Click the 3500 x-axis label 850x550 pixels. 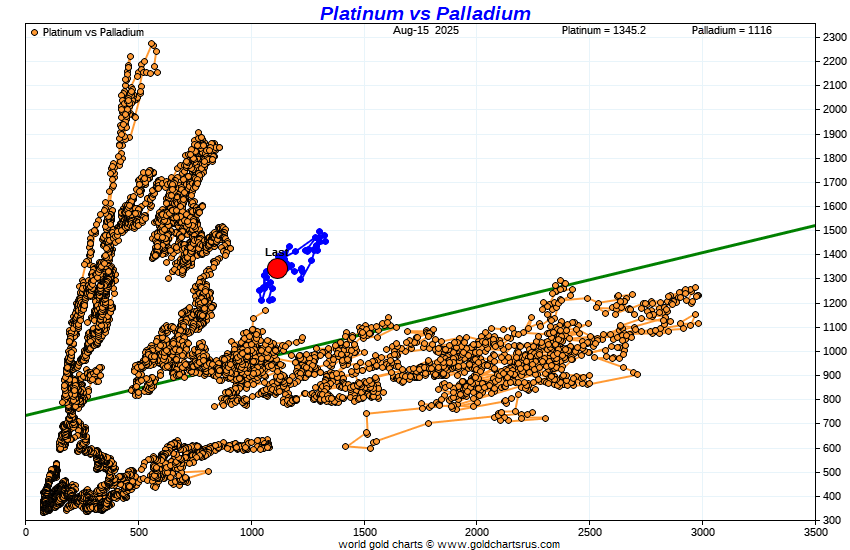click(815, 532)
